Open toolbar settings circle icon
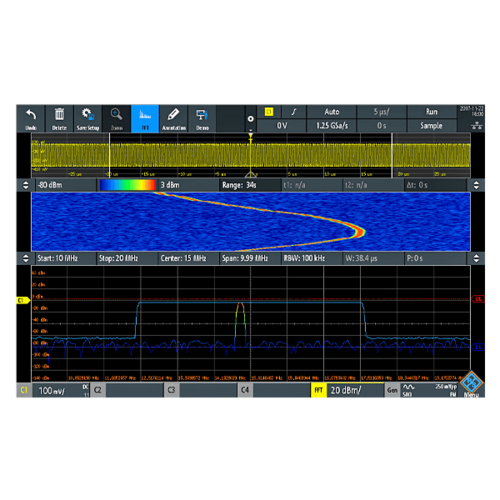Image resolution: width=500 pixels, height=500 pixels. (x=251, y=119)
